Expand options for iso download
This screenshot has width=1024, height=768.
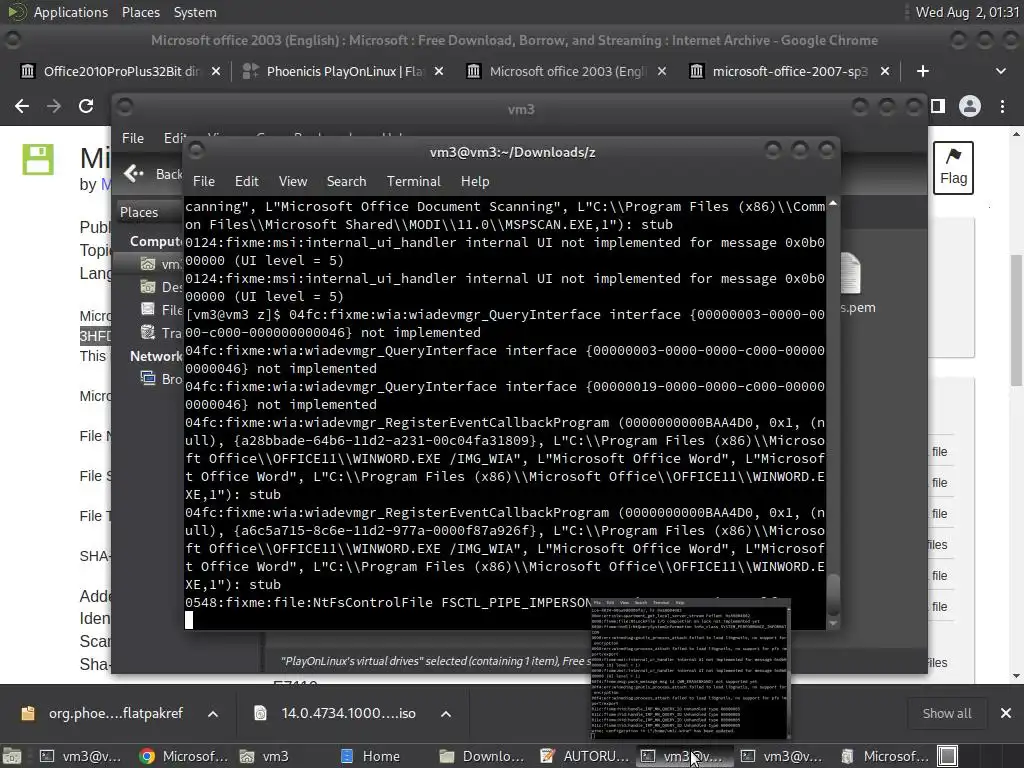(x=446, y=714)
